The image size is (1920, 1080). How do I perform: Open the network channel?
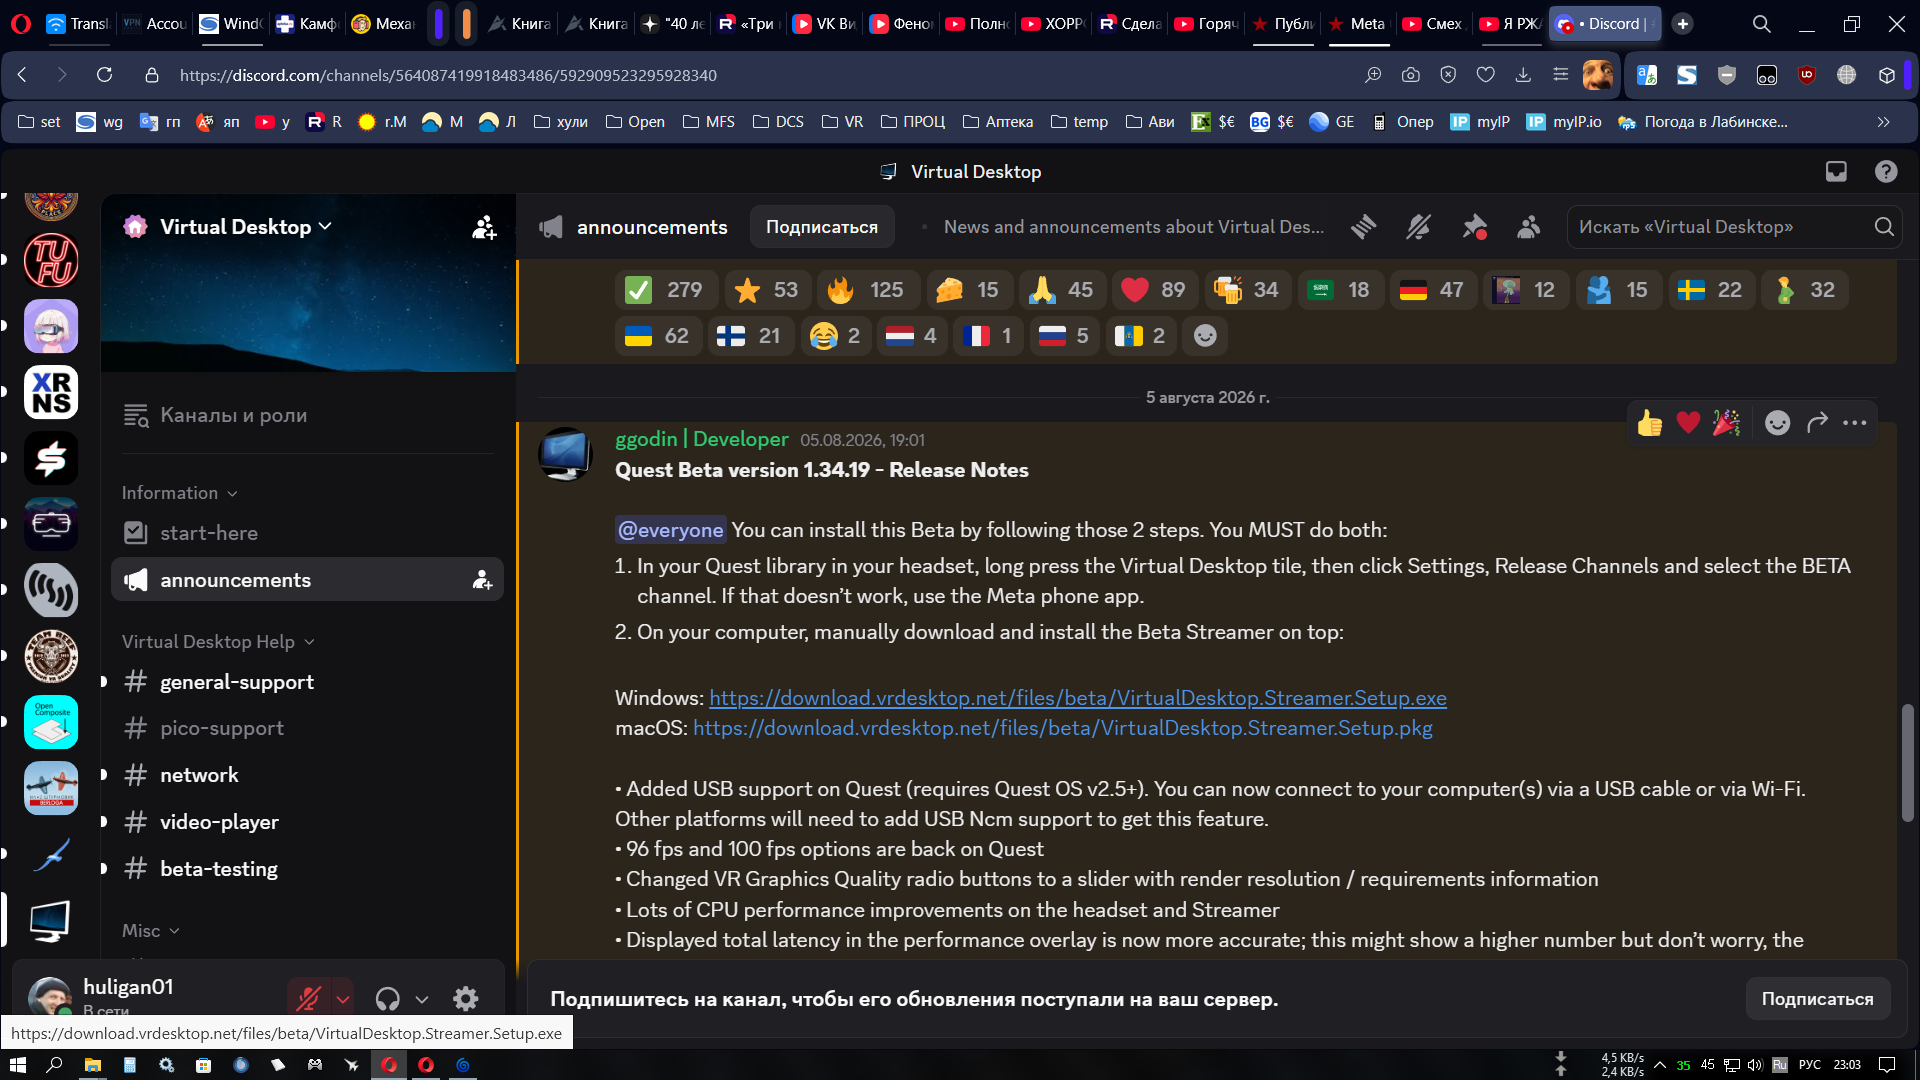pyautogui.click(x=307, y=775)
